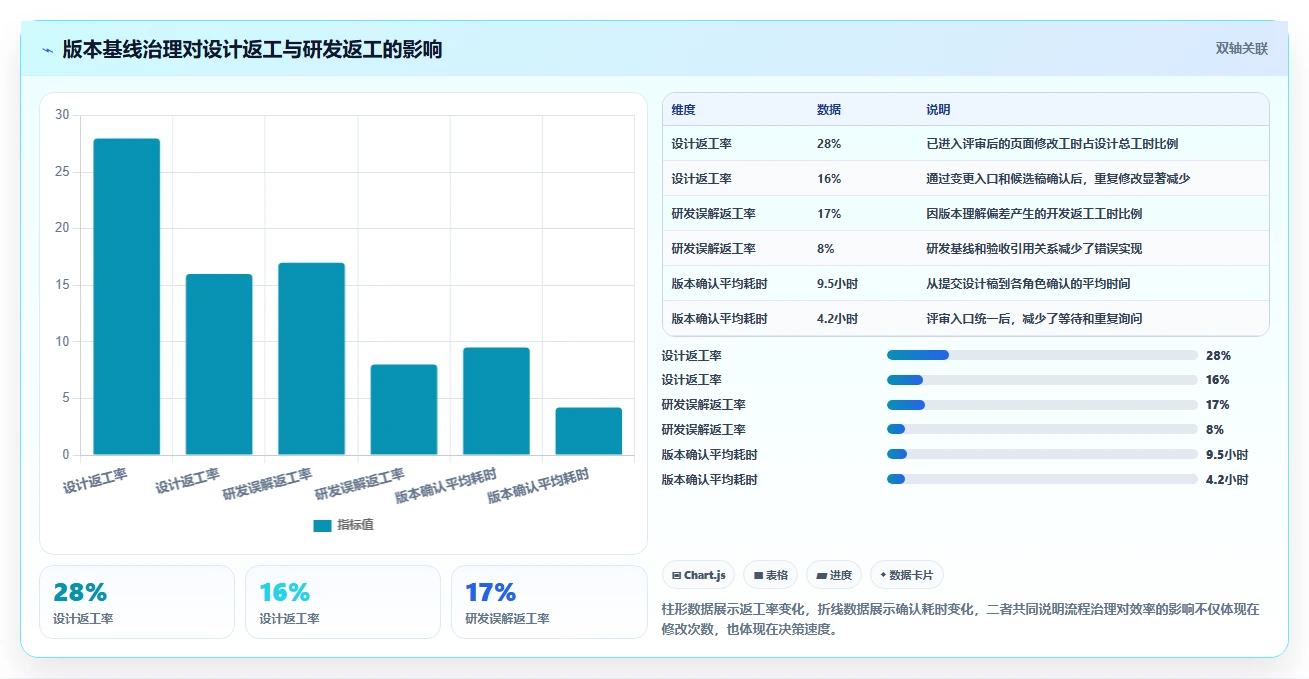Click the 进度 tag
This screenshot has height=679, width=1309.
click(x=834, y=575)
